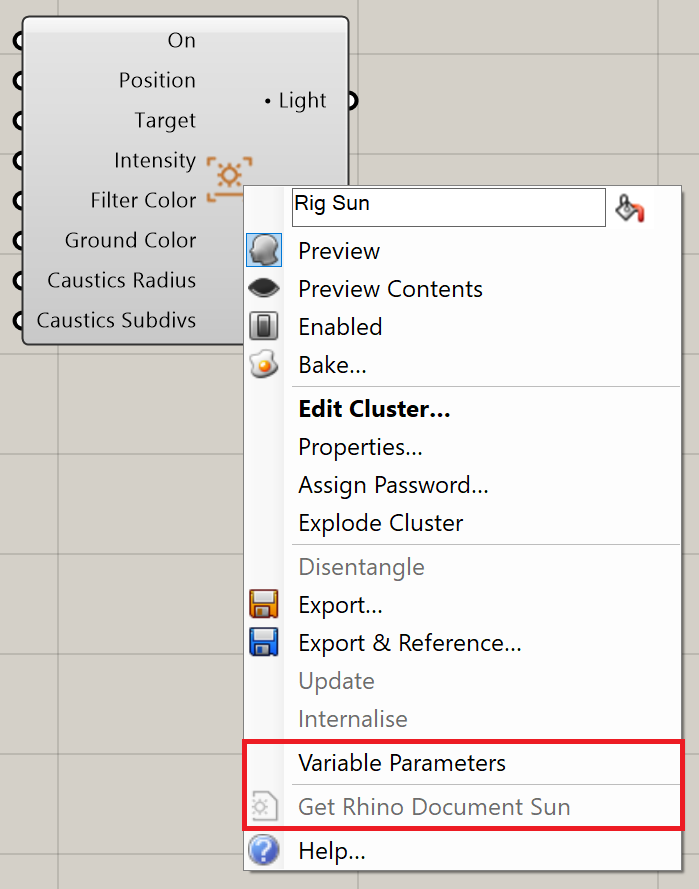Click the Preview head icon
Image resolution: width=699 pixels, height=889 pixels.
point(264,250)
